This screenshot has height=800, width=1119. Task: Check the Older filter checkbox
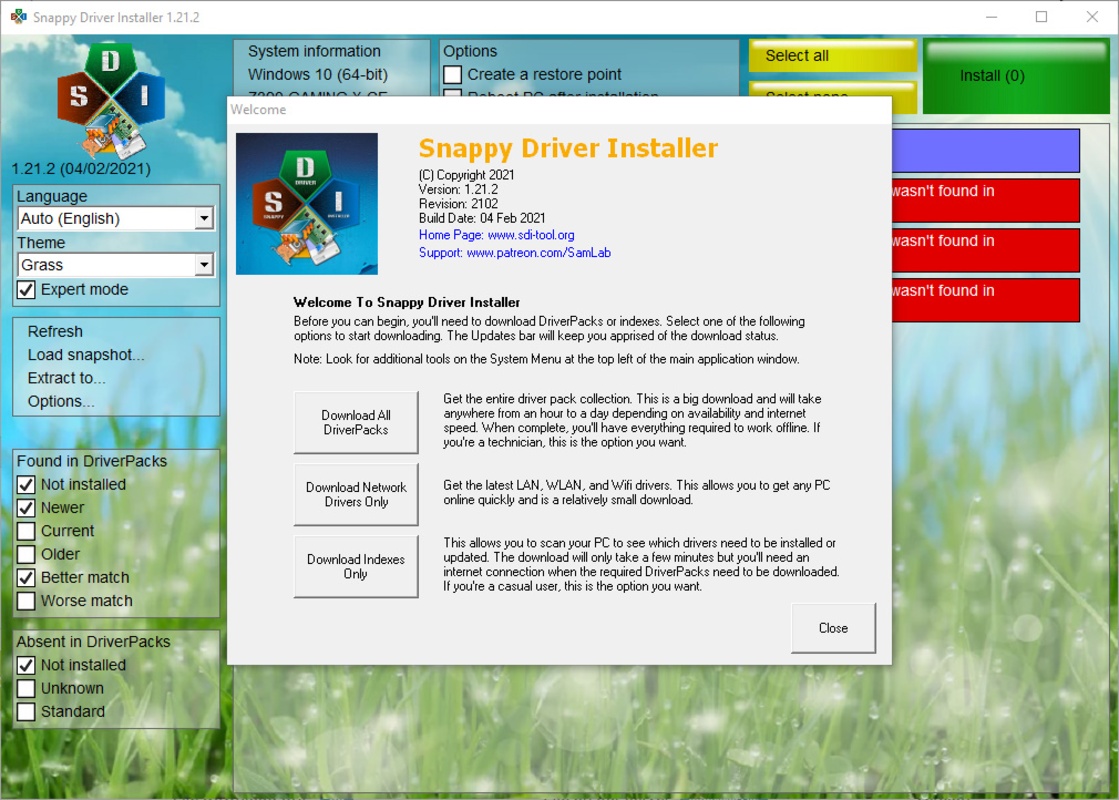click(x=26, y=554)
